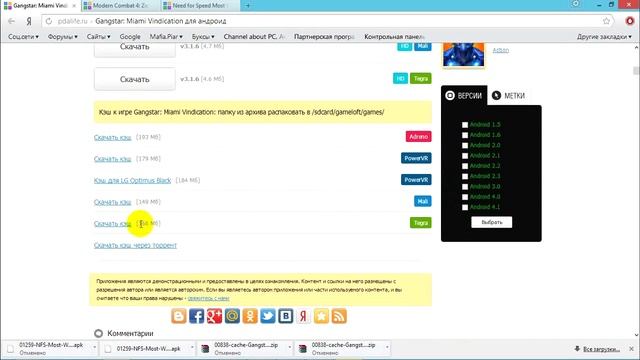Click the green Tegra tag in the v3.1.6 download row
This screenshot has width=640, height=360.
(x=420, y=78)
